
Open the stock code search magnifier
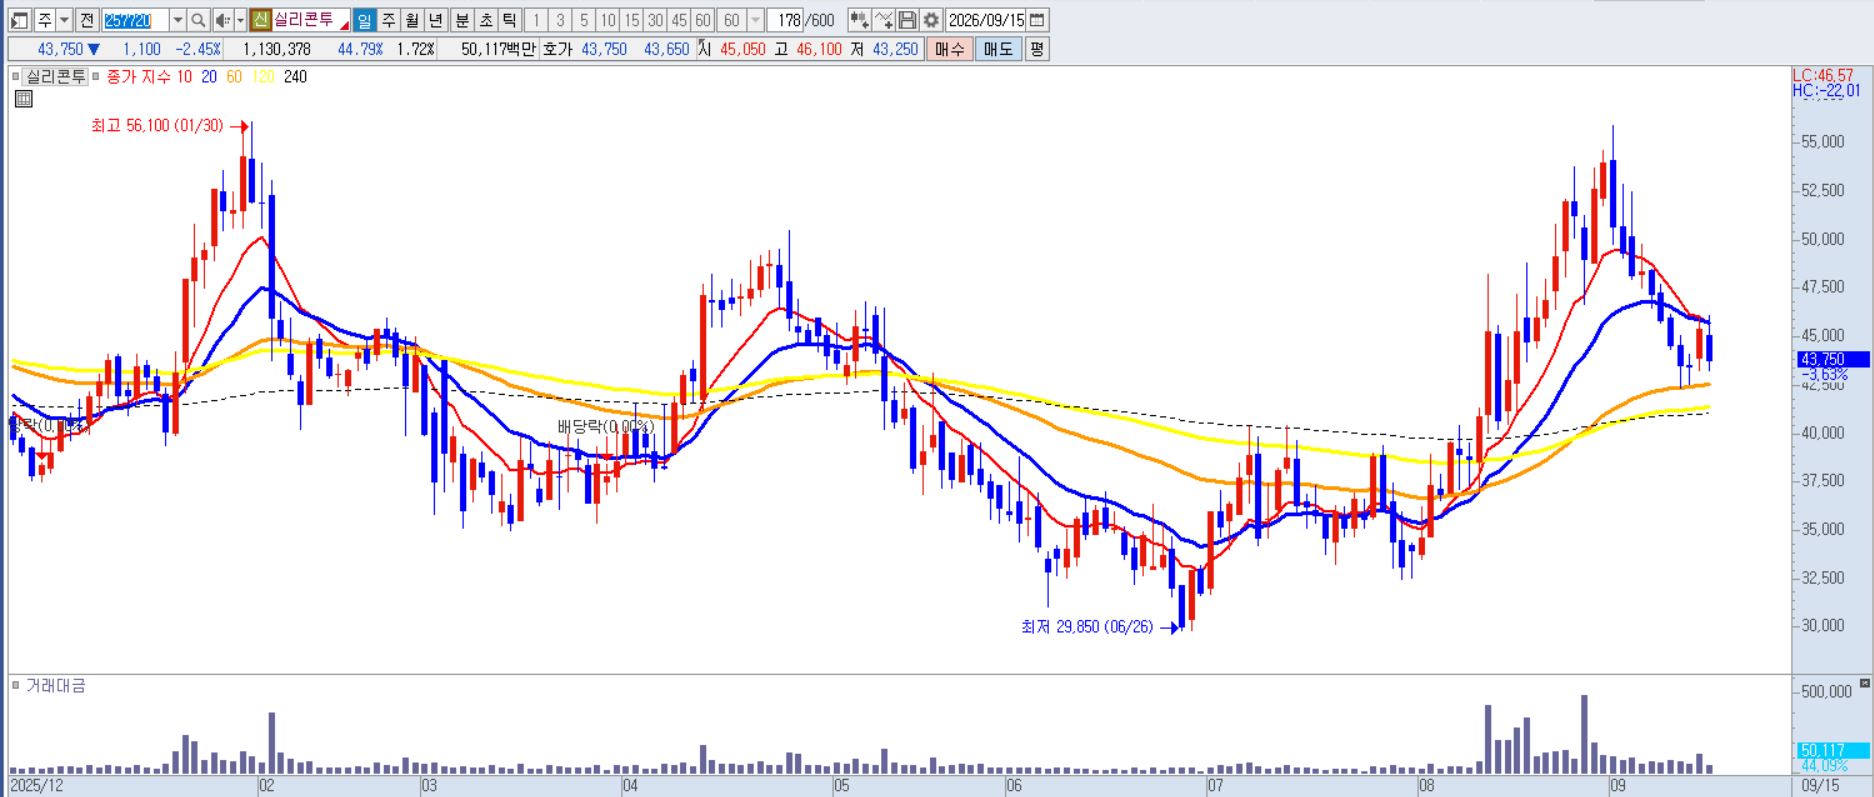198,20
